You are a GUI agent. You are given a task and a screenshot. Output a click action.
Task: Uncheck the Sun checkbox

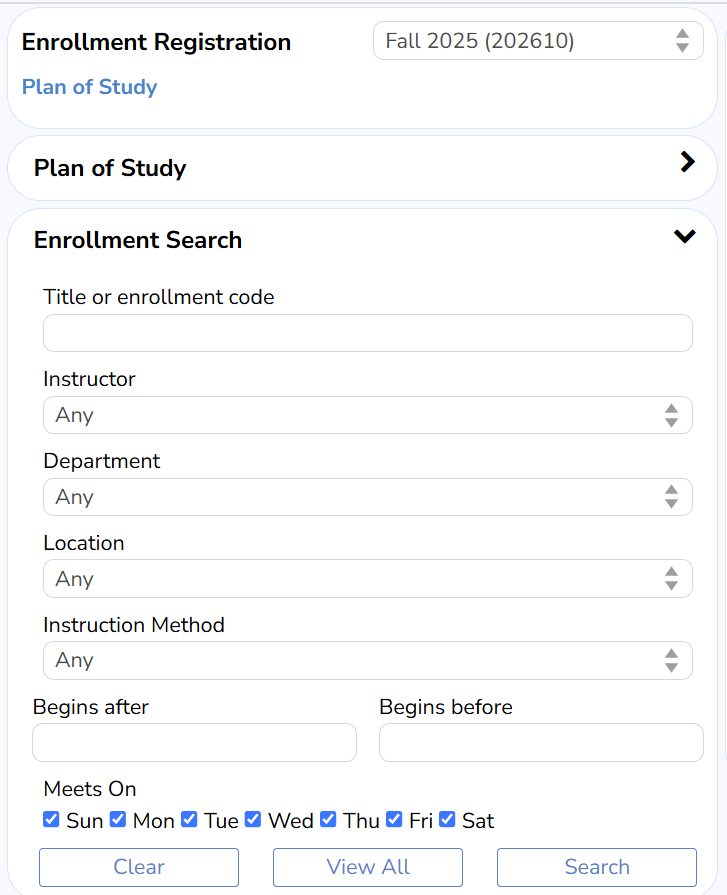click(52, 820)
